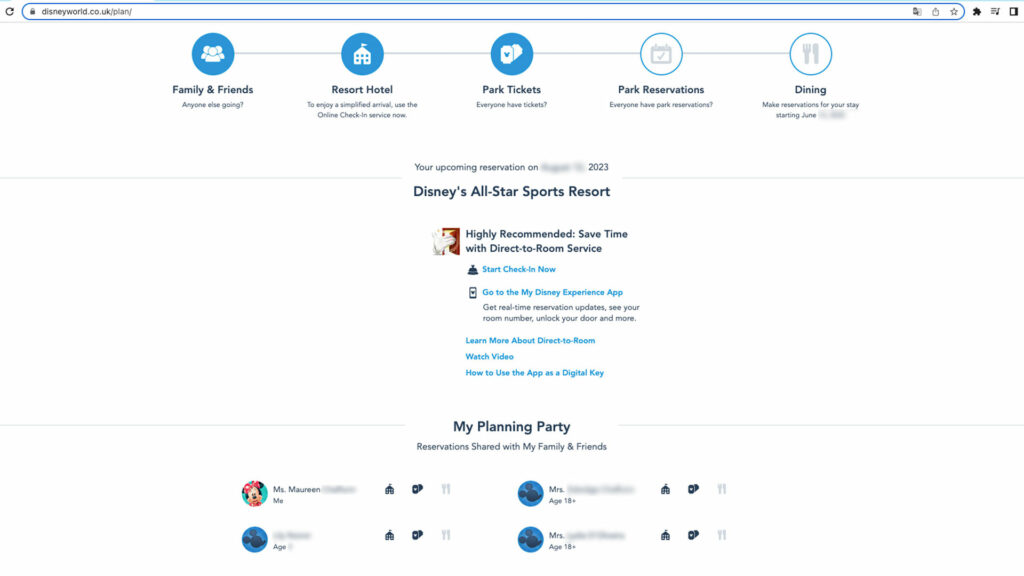Click the phone icon beside My Disney Experience App

(473, 293)
